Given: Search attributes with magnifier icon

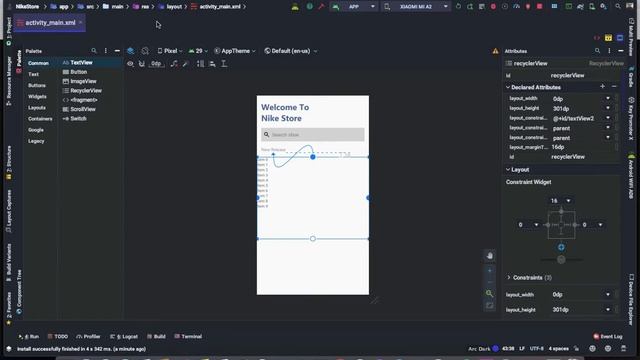Looking at the screenshot, I should coord(598,51).
